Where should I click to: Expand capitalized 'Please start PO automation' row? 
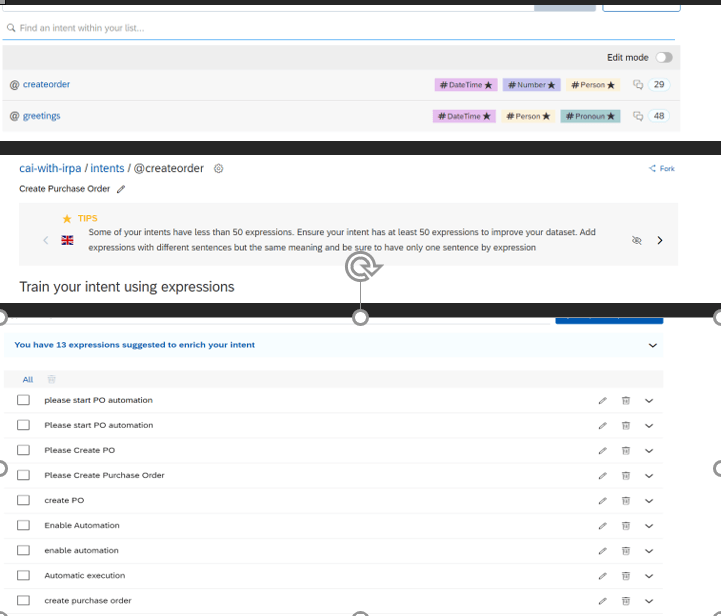pyautogui.click(x=649, y=426)
